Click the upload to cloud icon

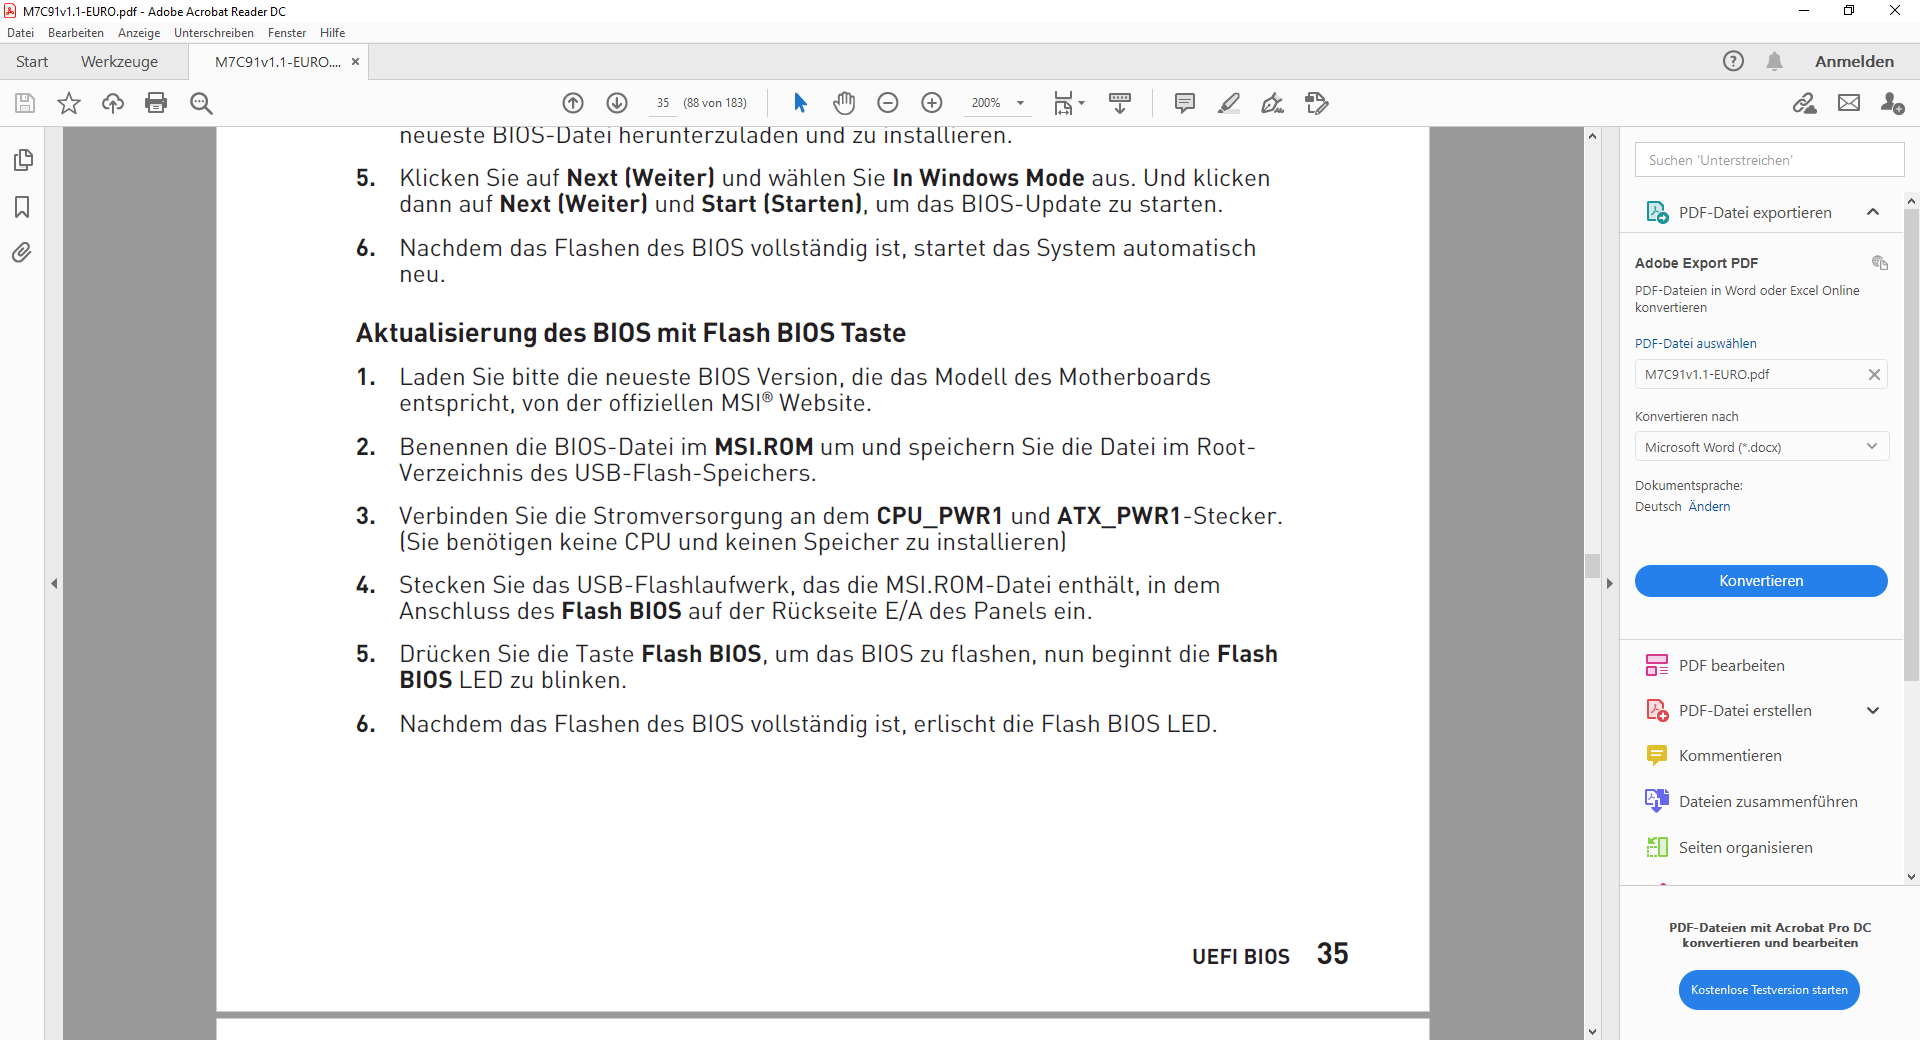[113, 103]
